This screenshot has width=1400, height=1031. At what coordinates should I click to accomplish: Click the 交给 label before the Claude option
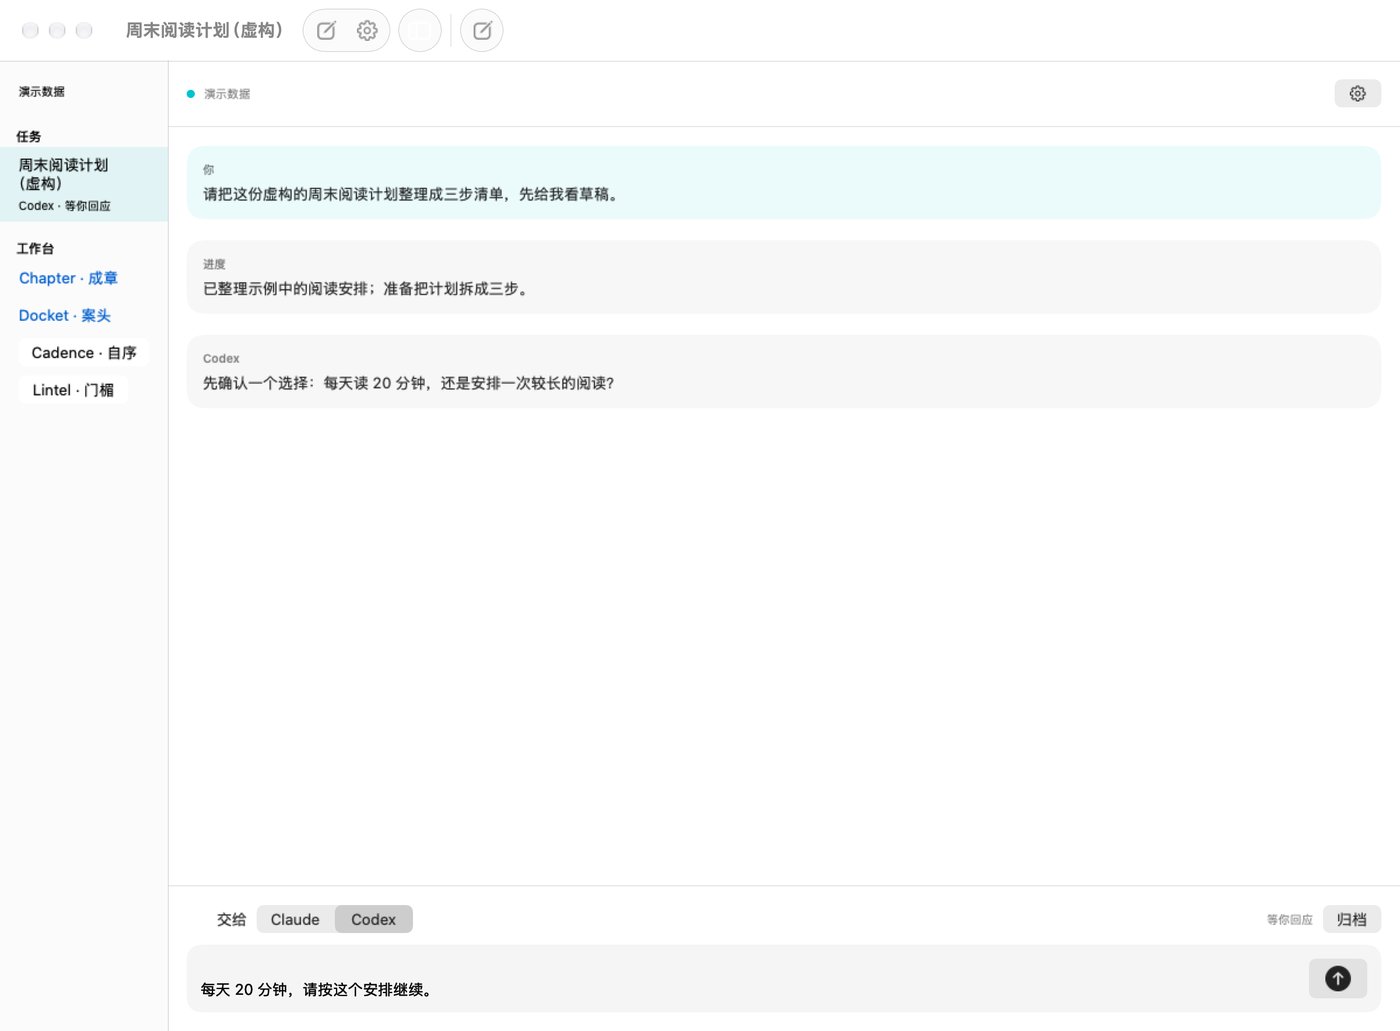coord(231,920)
